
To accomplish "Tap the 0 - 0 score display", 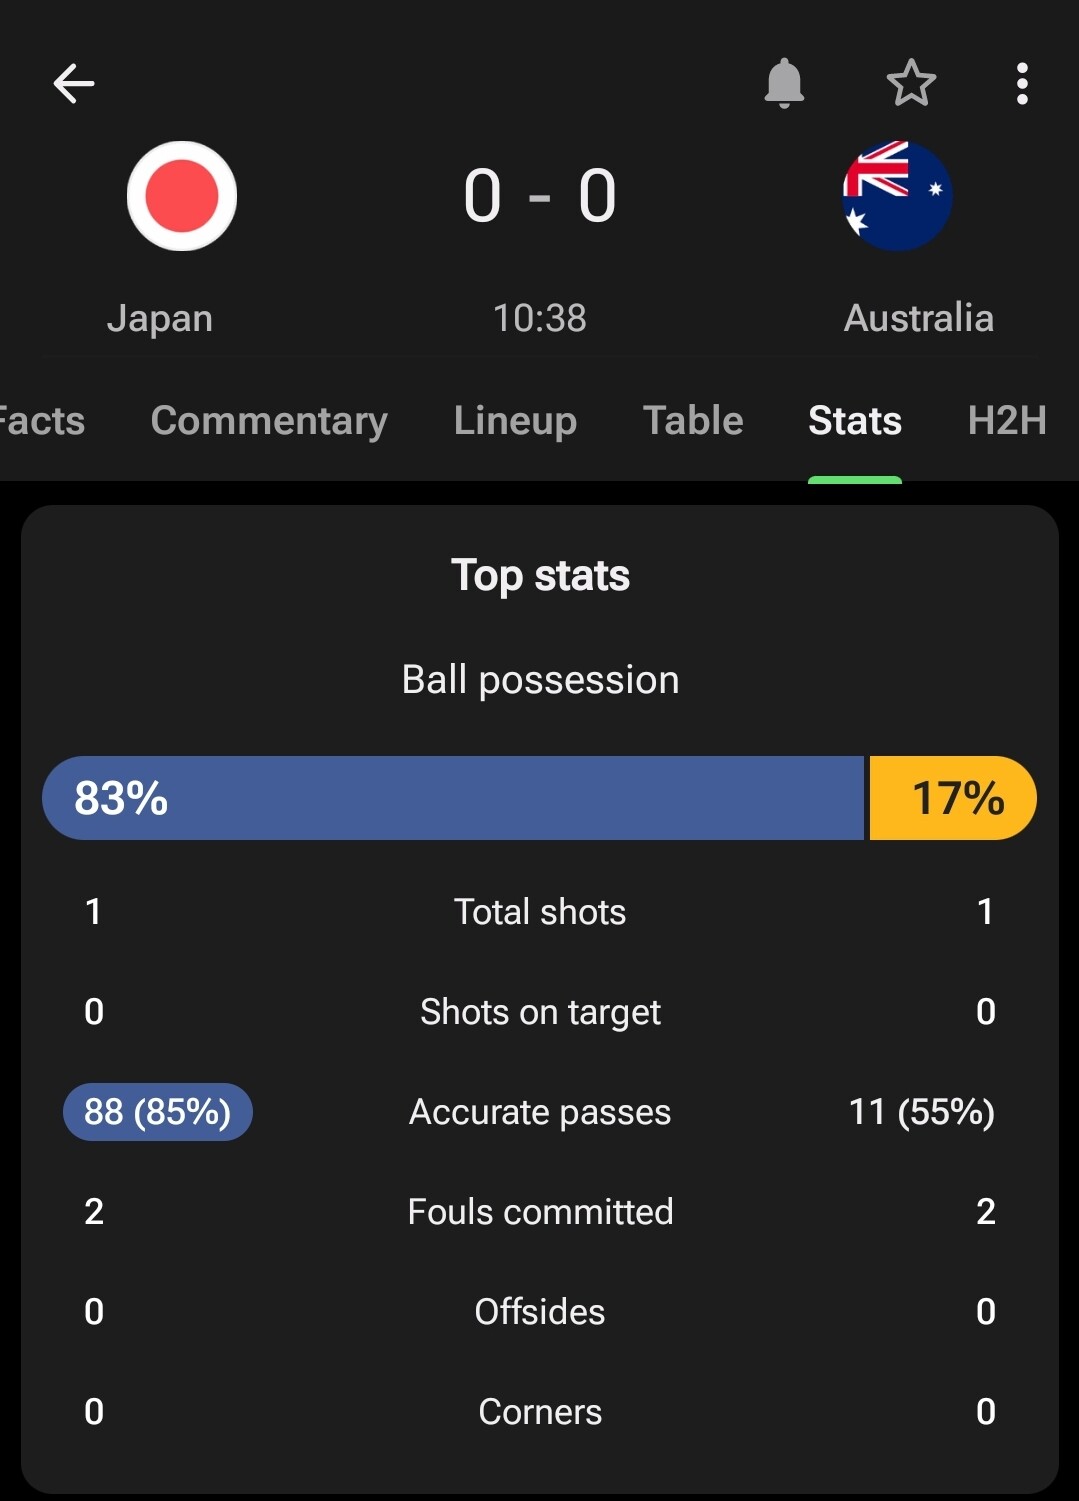I will [540, 196].
